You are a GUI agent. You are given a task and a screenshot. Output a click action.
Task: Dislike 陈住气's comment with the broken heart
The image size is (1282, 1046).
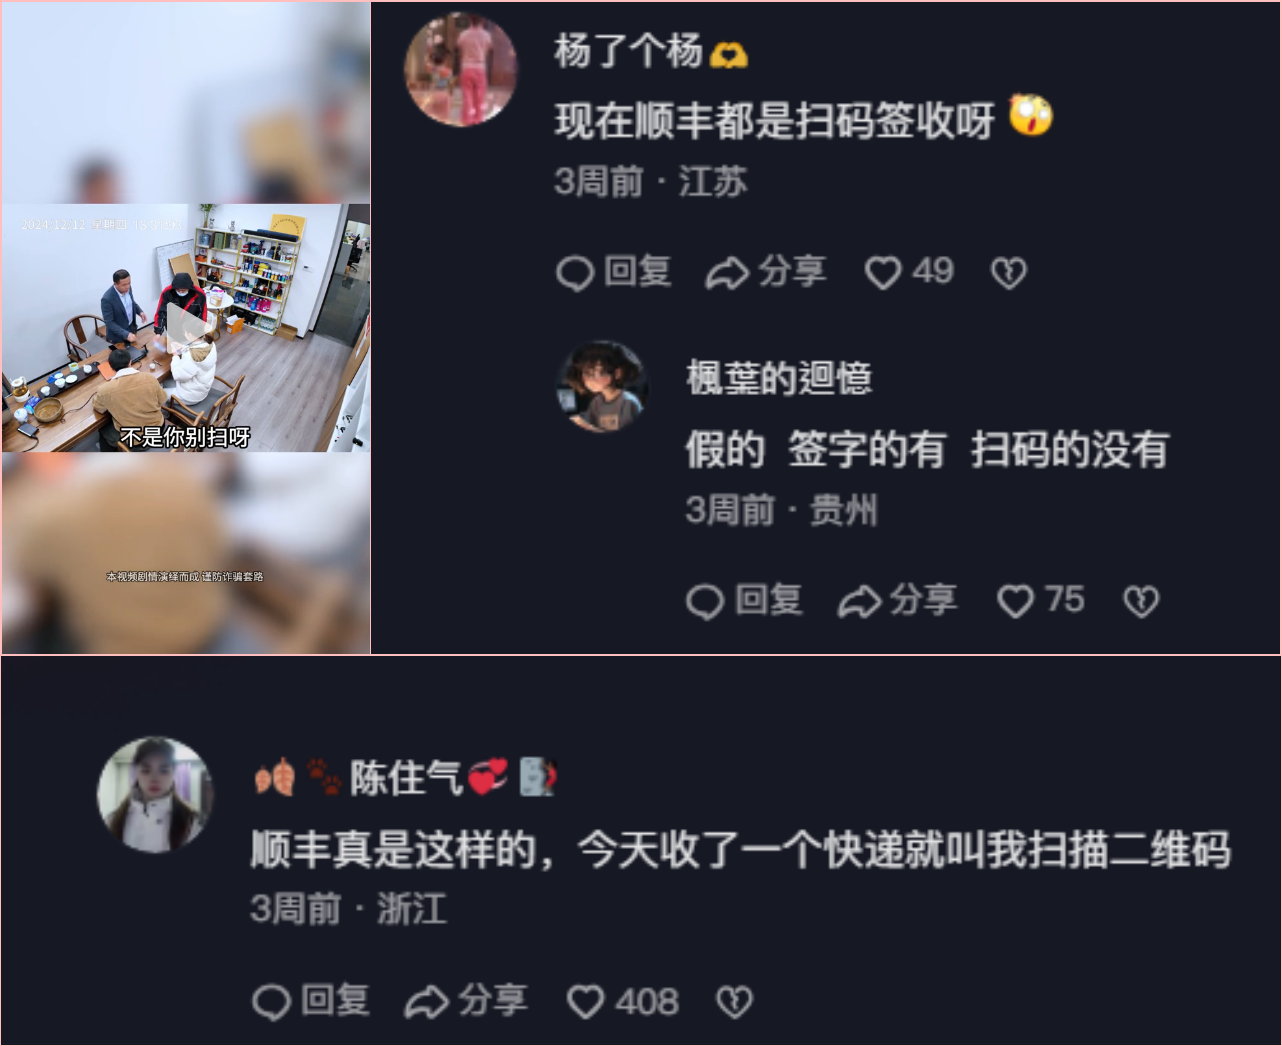(734, 1001)
